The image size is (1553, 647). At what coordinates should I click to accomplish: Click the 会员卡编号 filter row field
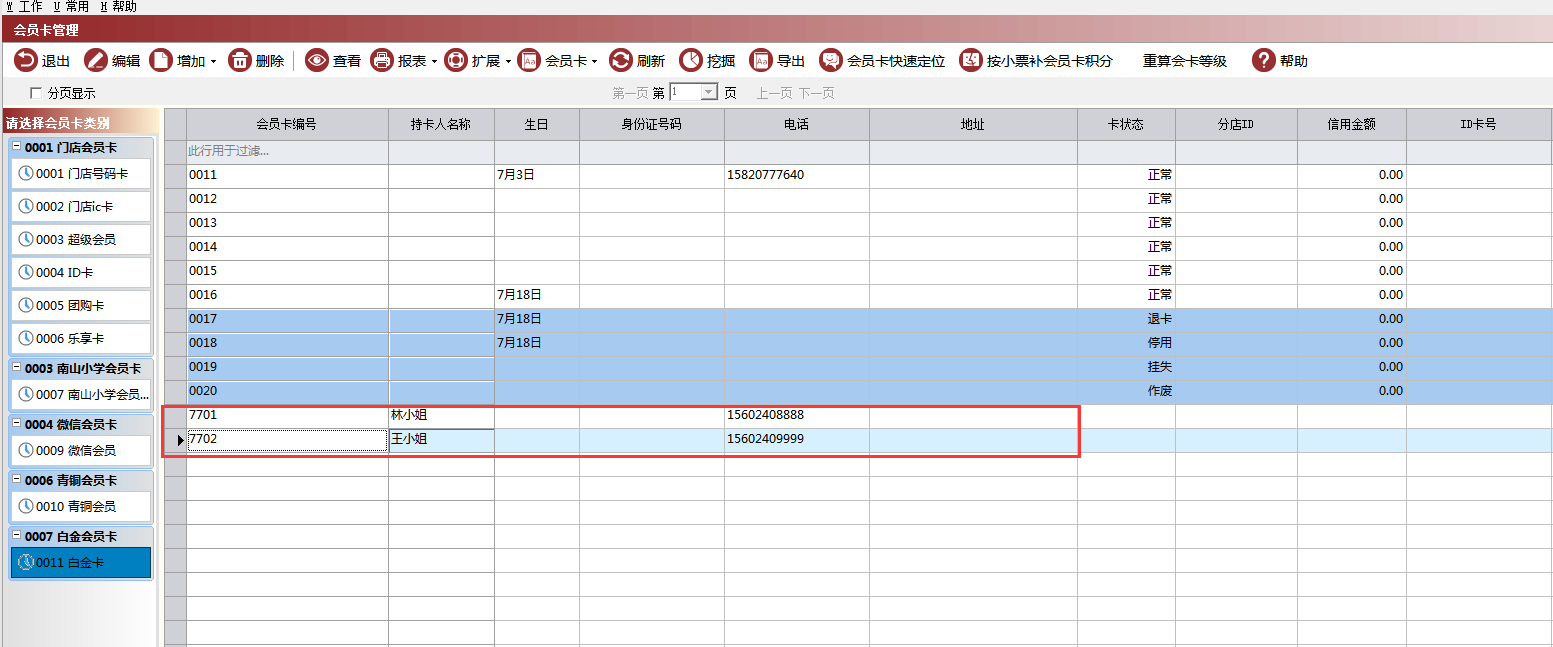(x=287, y=152)
